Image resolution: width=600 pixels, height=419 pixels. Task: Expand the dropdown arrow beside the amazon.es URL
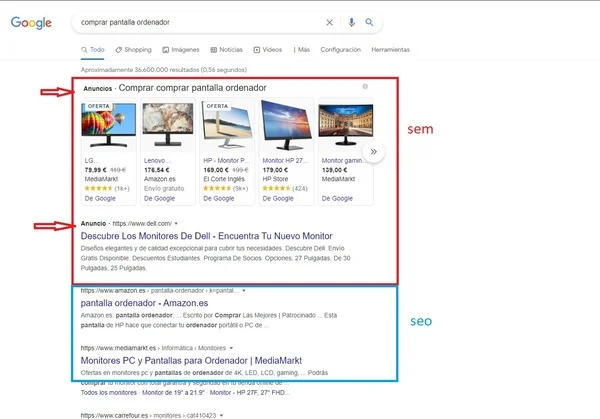point(243,291)
